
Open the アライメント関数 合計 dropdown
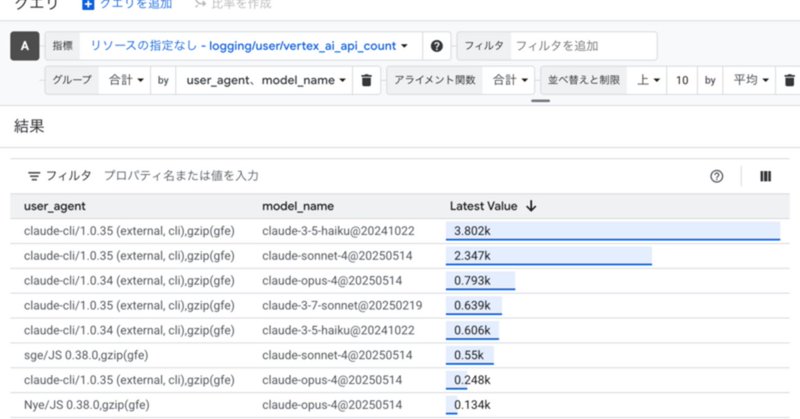509,80
